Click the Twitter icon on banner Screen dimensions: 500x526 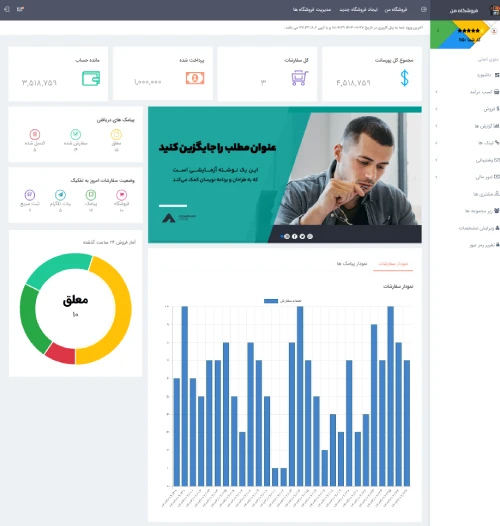302,236
